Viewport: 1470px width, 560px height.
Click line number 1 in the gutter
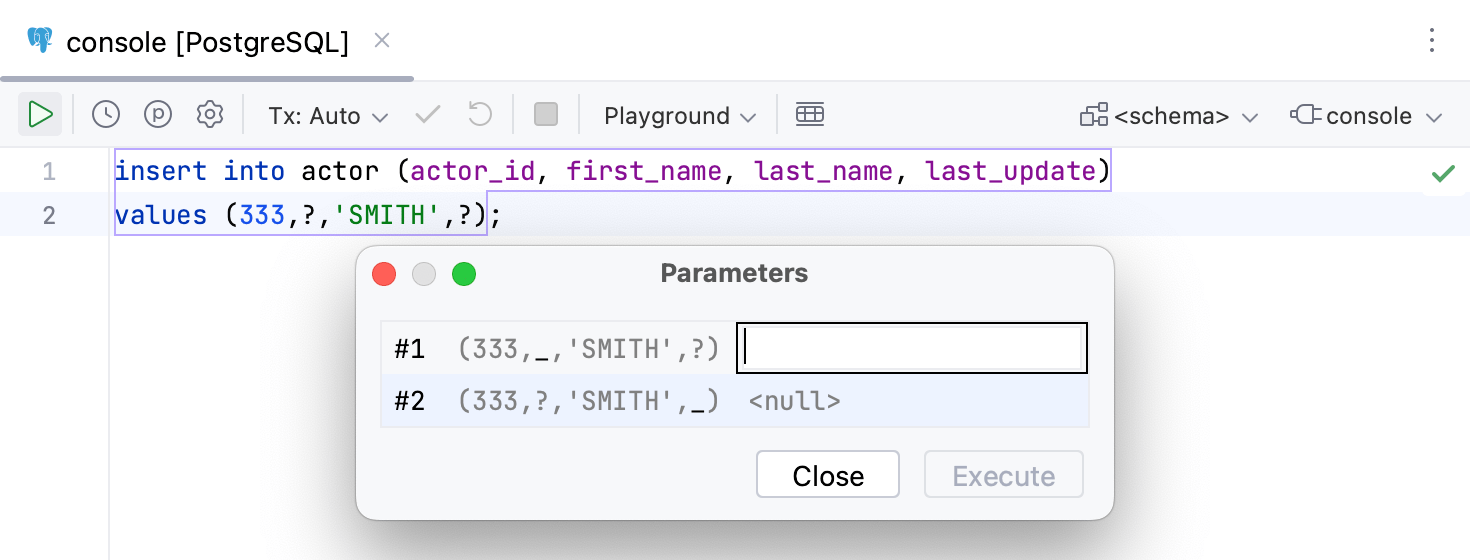[x=49, y=171]
